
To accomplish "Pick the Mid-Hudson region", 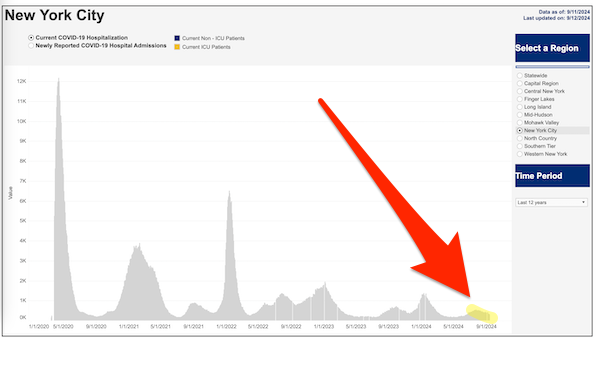I will (x=520, y=115).
